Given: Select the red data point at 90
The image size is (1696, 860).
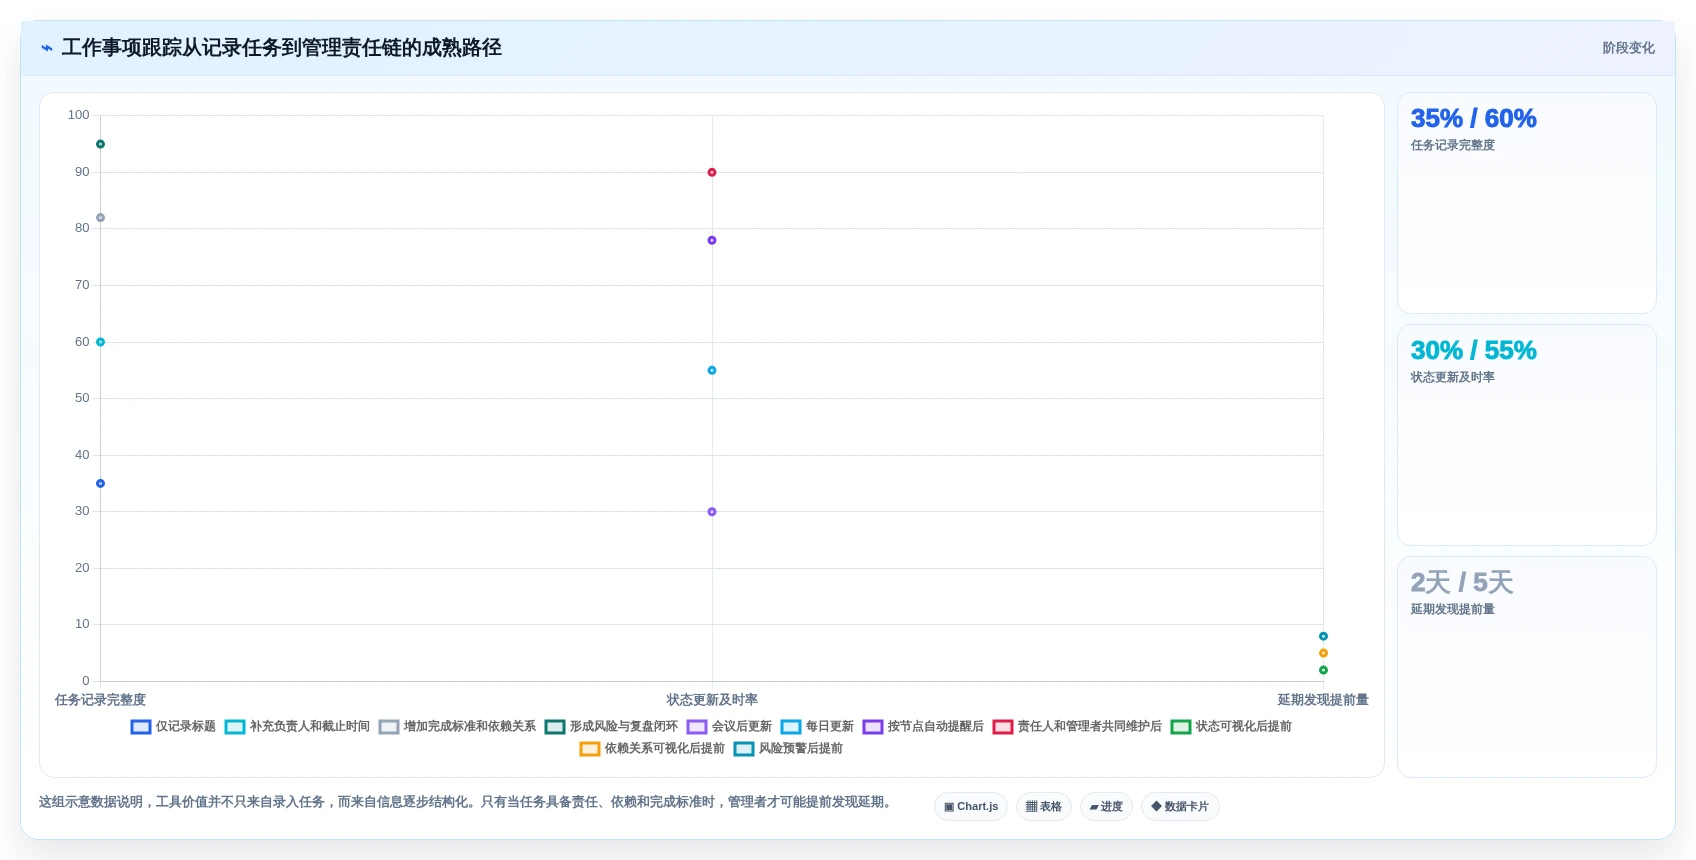Looking at the screenshot, I should click(712, 172).
